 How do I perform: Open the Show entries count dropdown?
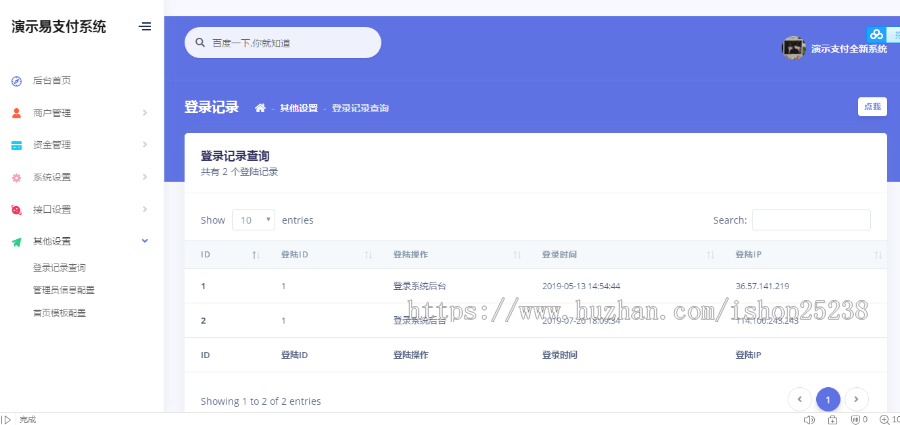[253, 220]
